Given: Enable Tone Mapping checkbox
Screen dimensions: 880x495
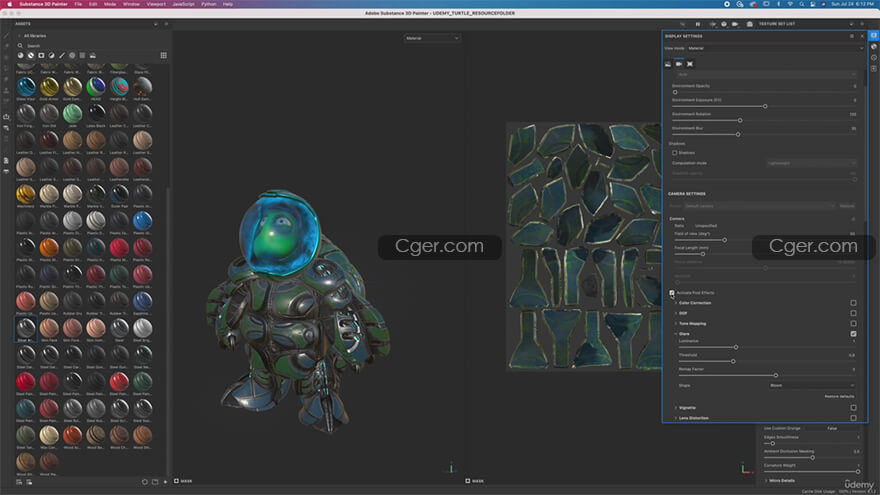Looking at the screenshot, I should tap(853, 323).
